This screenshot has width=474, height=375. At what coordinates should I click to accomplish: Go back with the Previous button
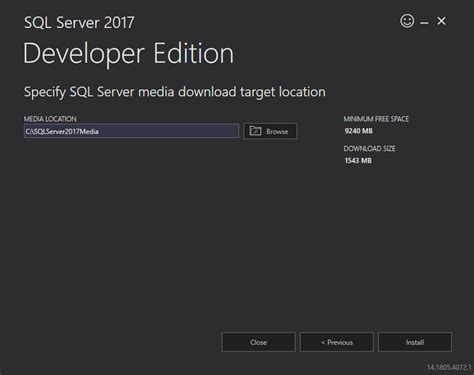[337, 342]
